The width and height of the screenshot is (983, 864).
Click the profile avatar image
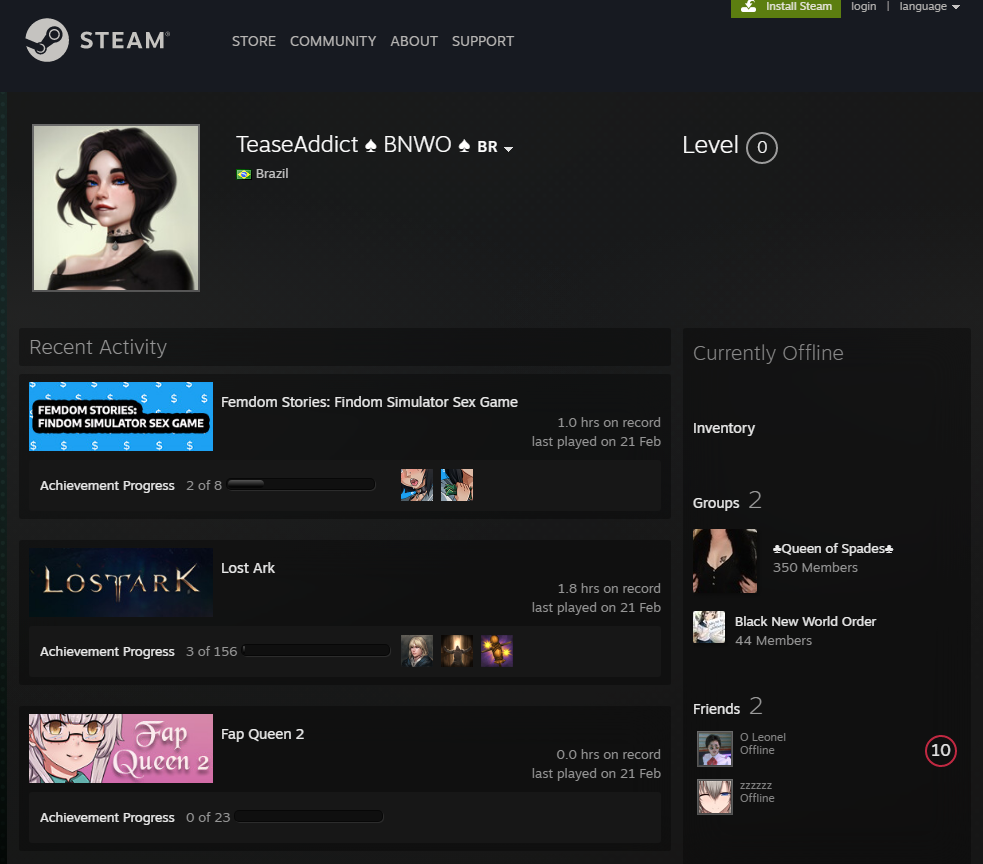tap(116, 208)
